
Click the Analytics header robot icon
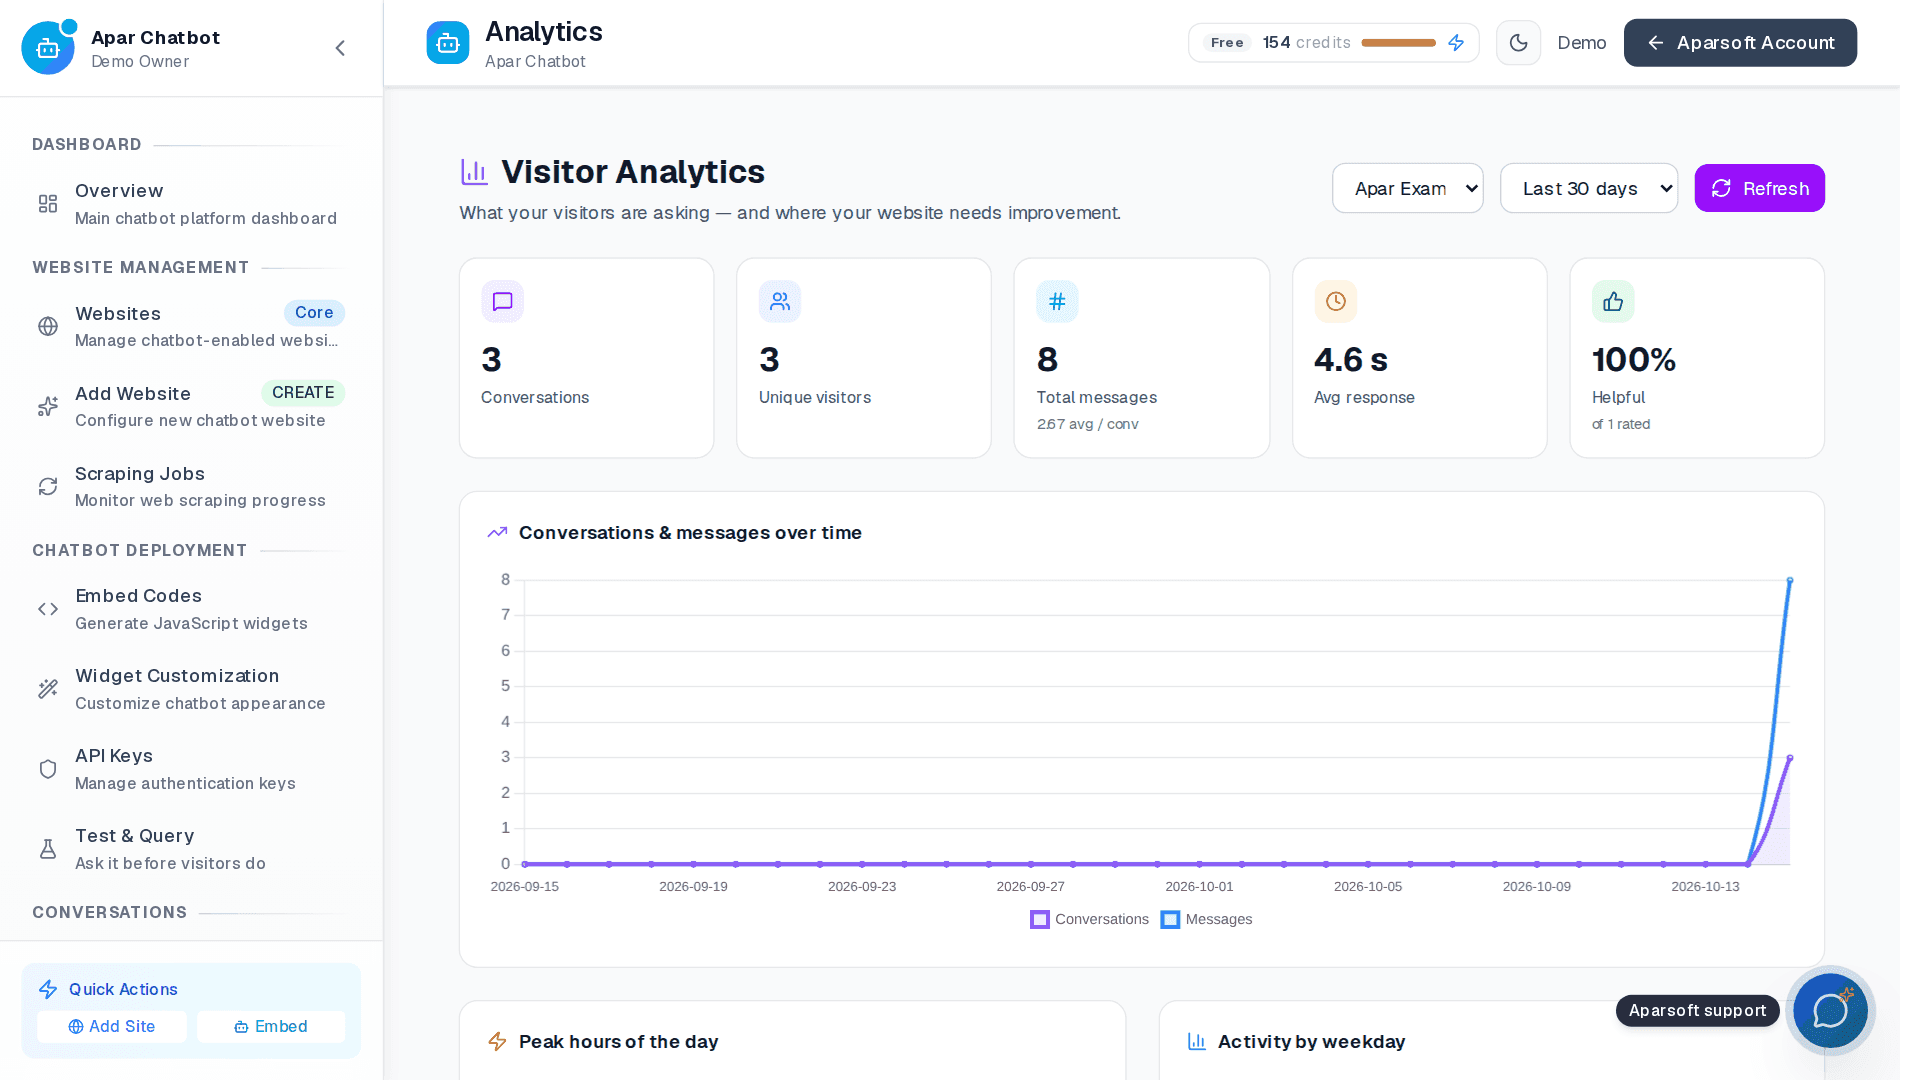click(x=448, y=43)
